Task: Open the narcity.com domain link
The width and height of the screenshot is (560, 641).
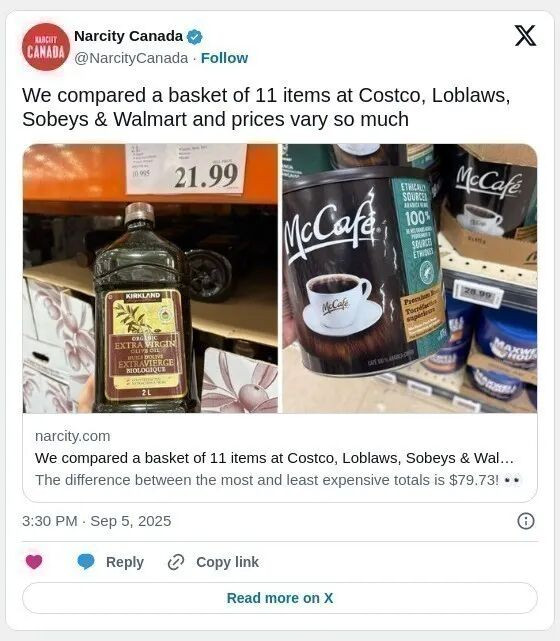Action: coord(73,436)
